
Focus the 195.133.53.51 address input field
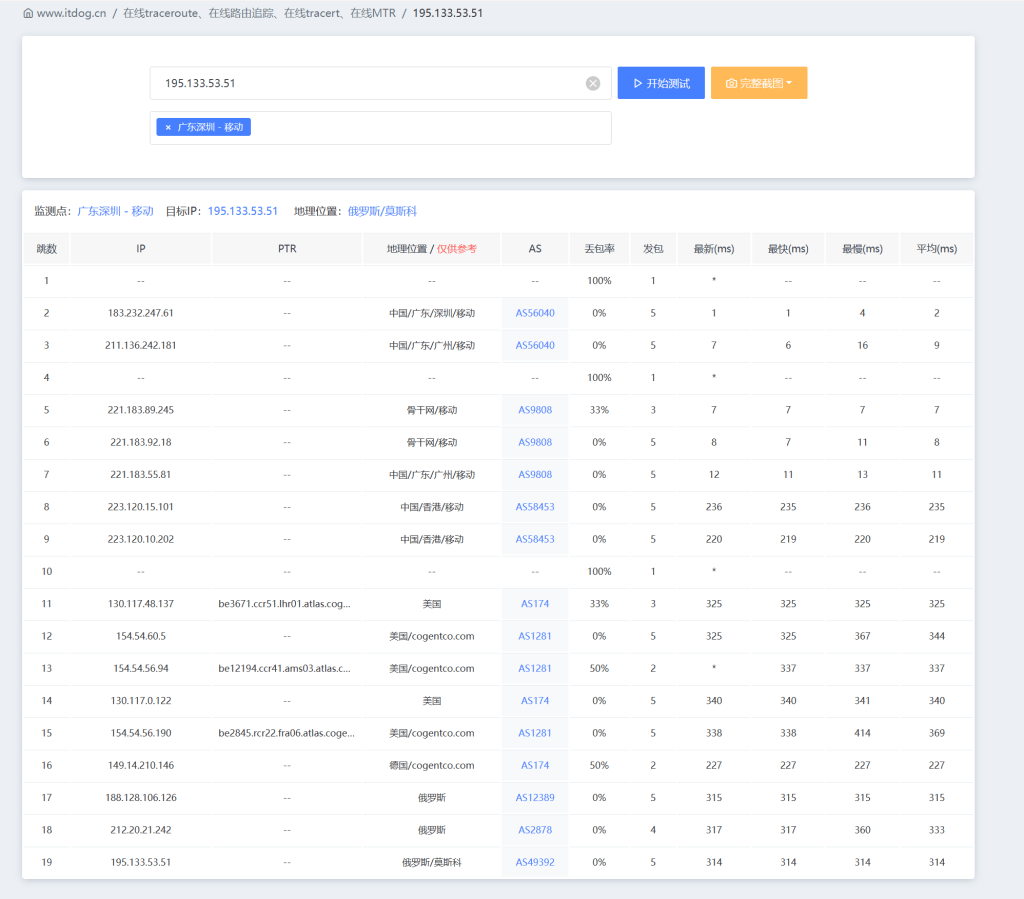[x=381, y=83]
